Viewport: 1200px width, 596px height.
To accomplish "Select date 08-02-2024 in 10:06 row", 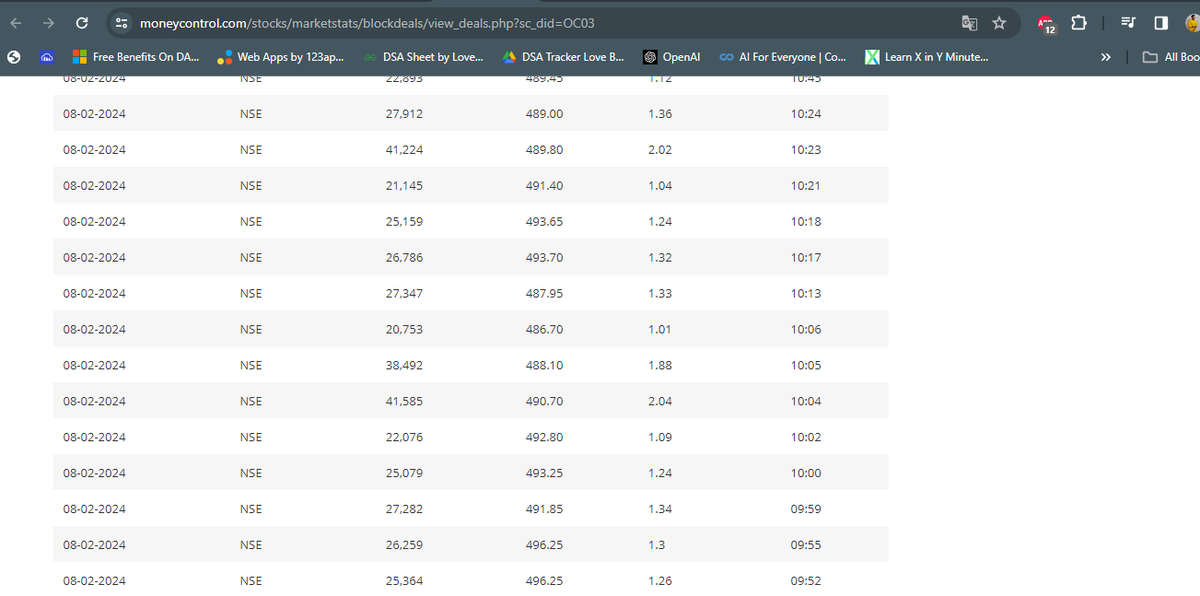I will 94,330.
